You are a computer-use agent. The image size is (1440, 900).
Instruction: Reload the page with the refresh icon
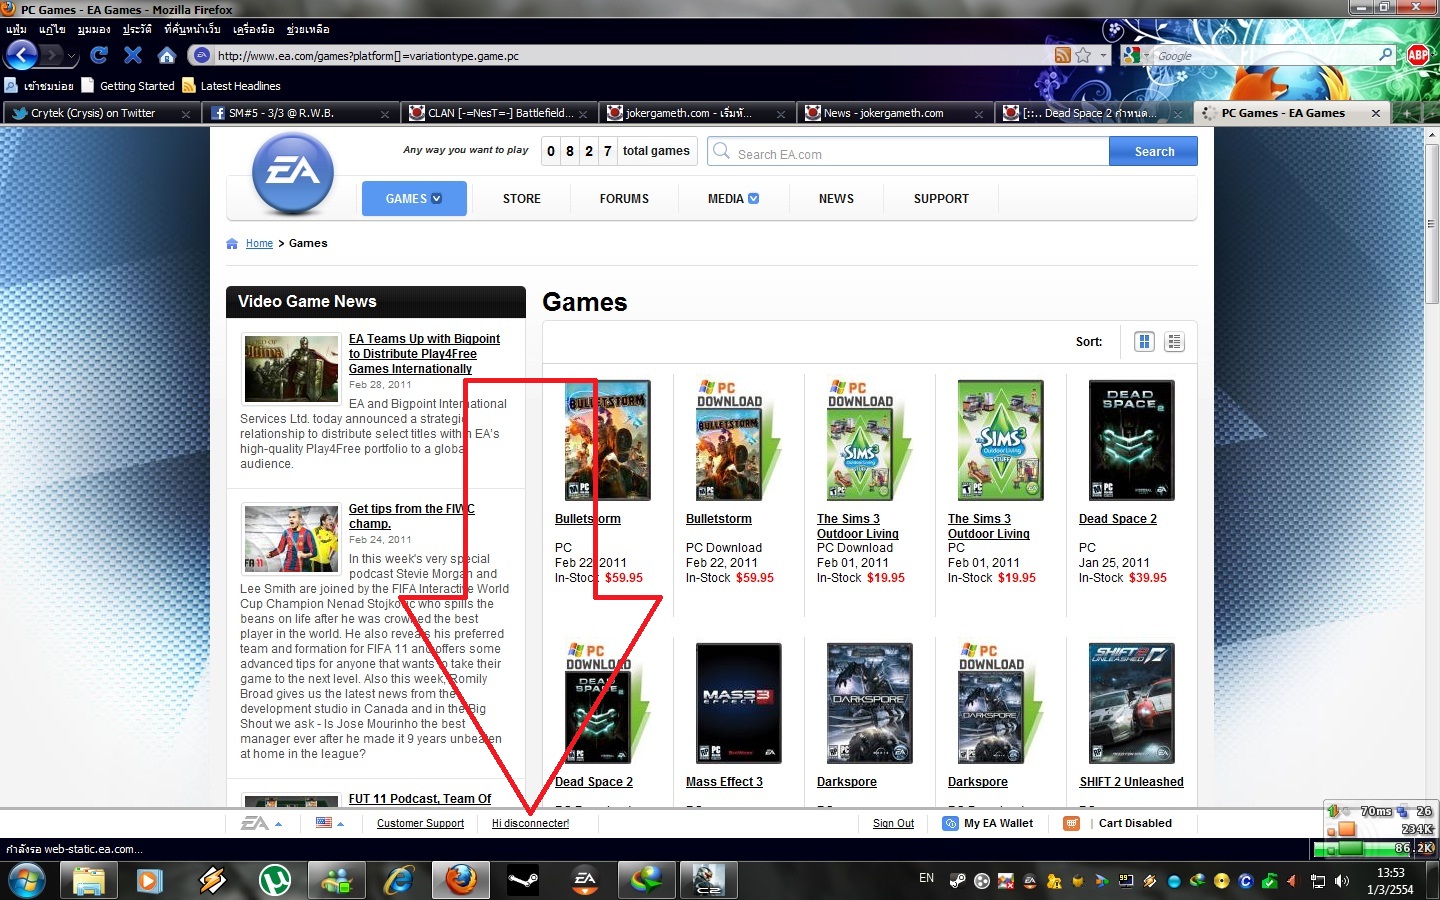tap(99, 55)
